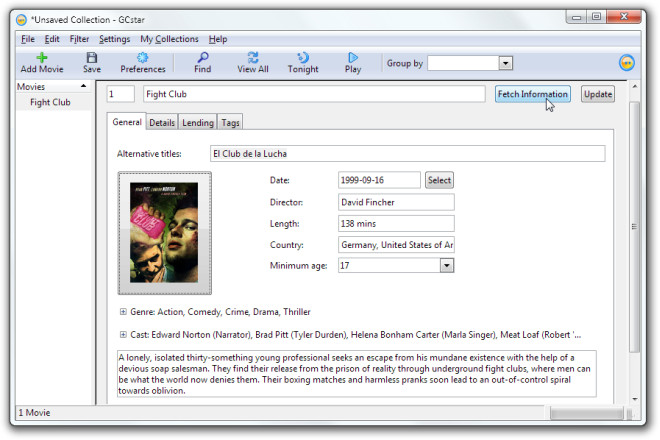Click the vertical scrollbar down arrow

point(634,399)
